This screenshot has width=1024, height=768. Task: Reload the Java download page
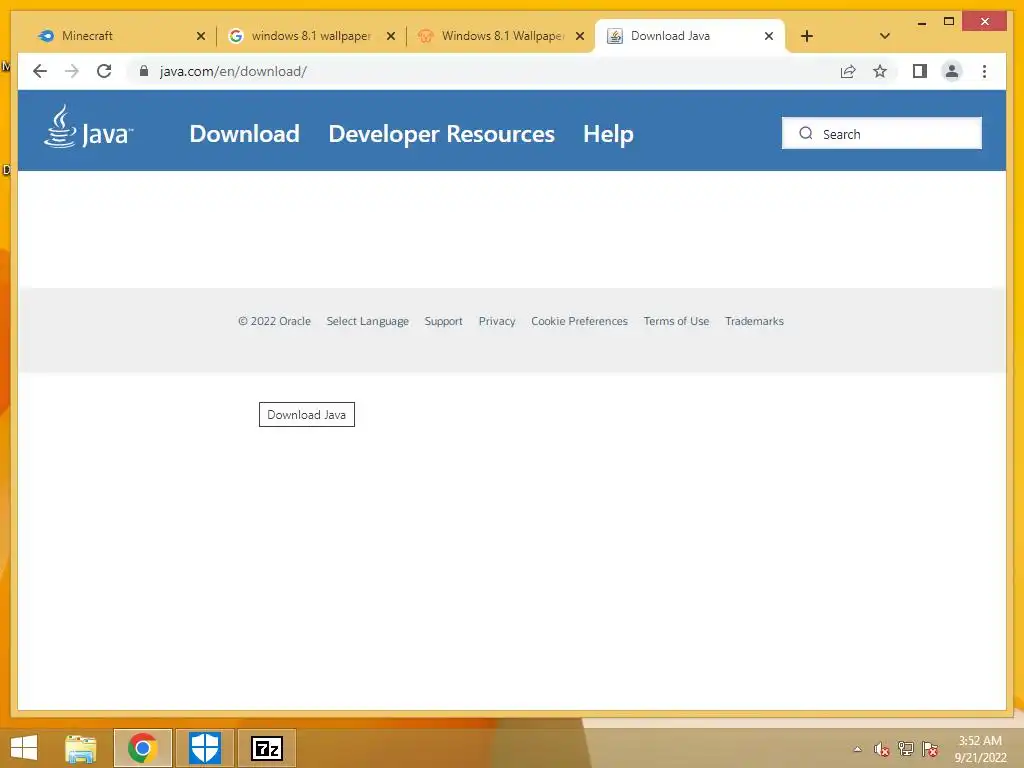(x=104, y=71)
